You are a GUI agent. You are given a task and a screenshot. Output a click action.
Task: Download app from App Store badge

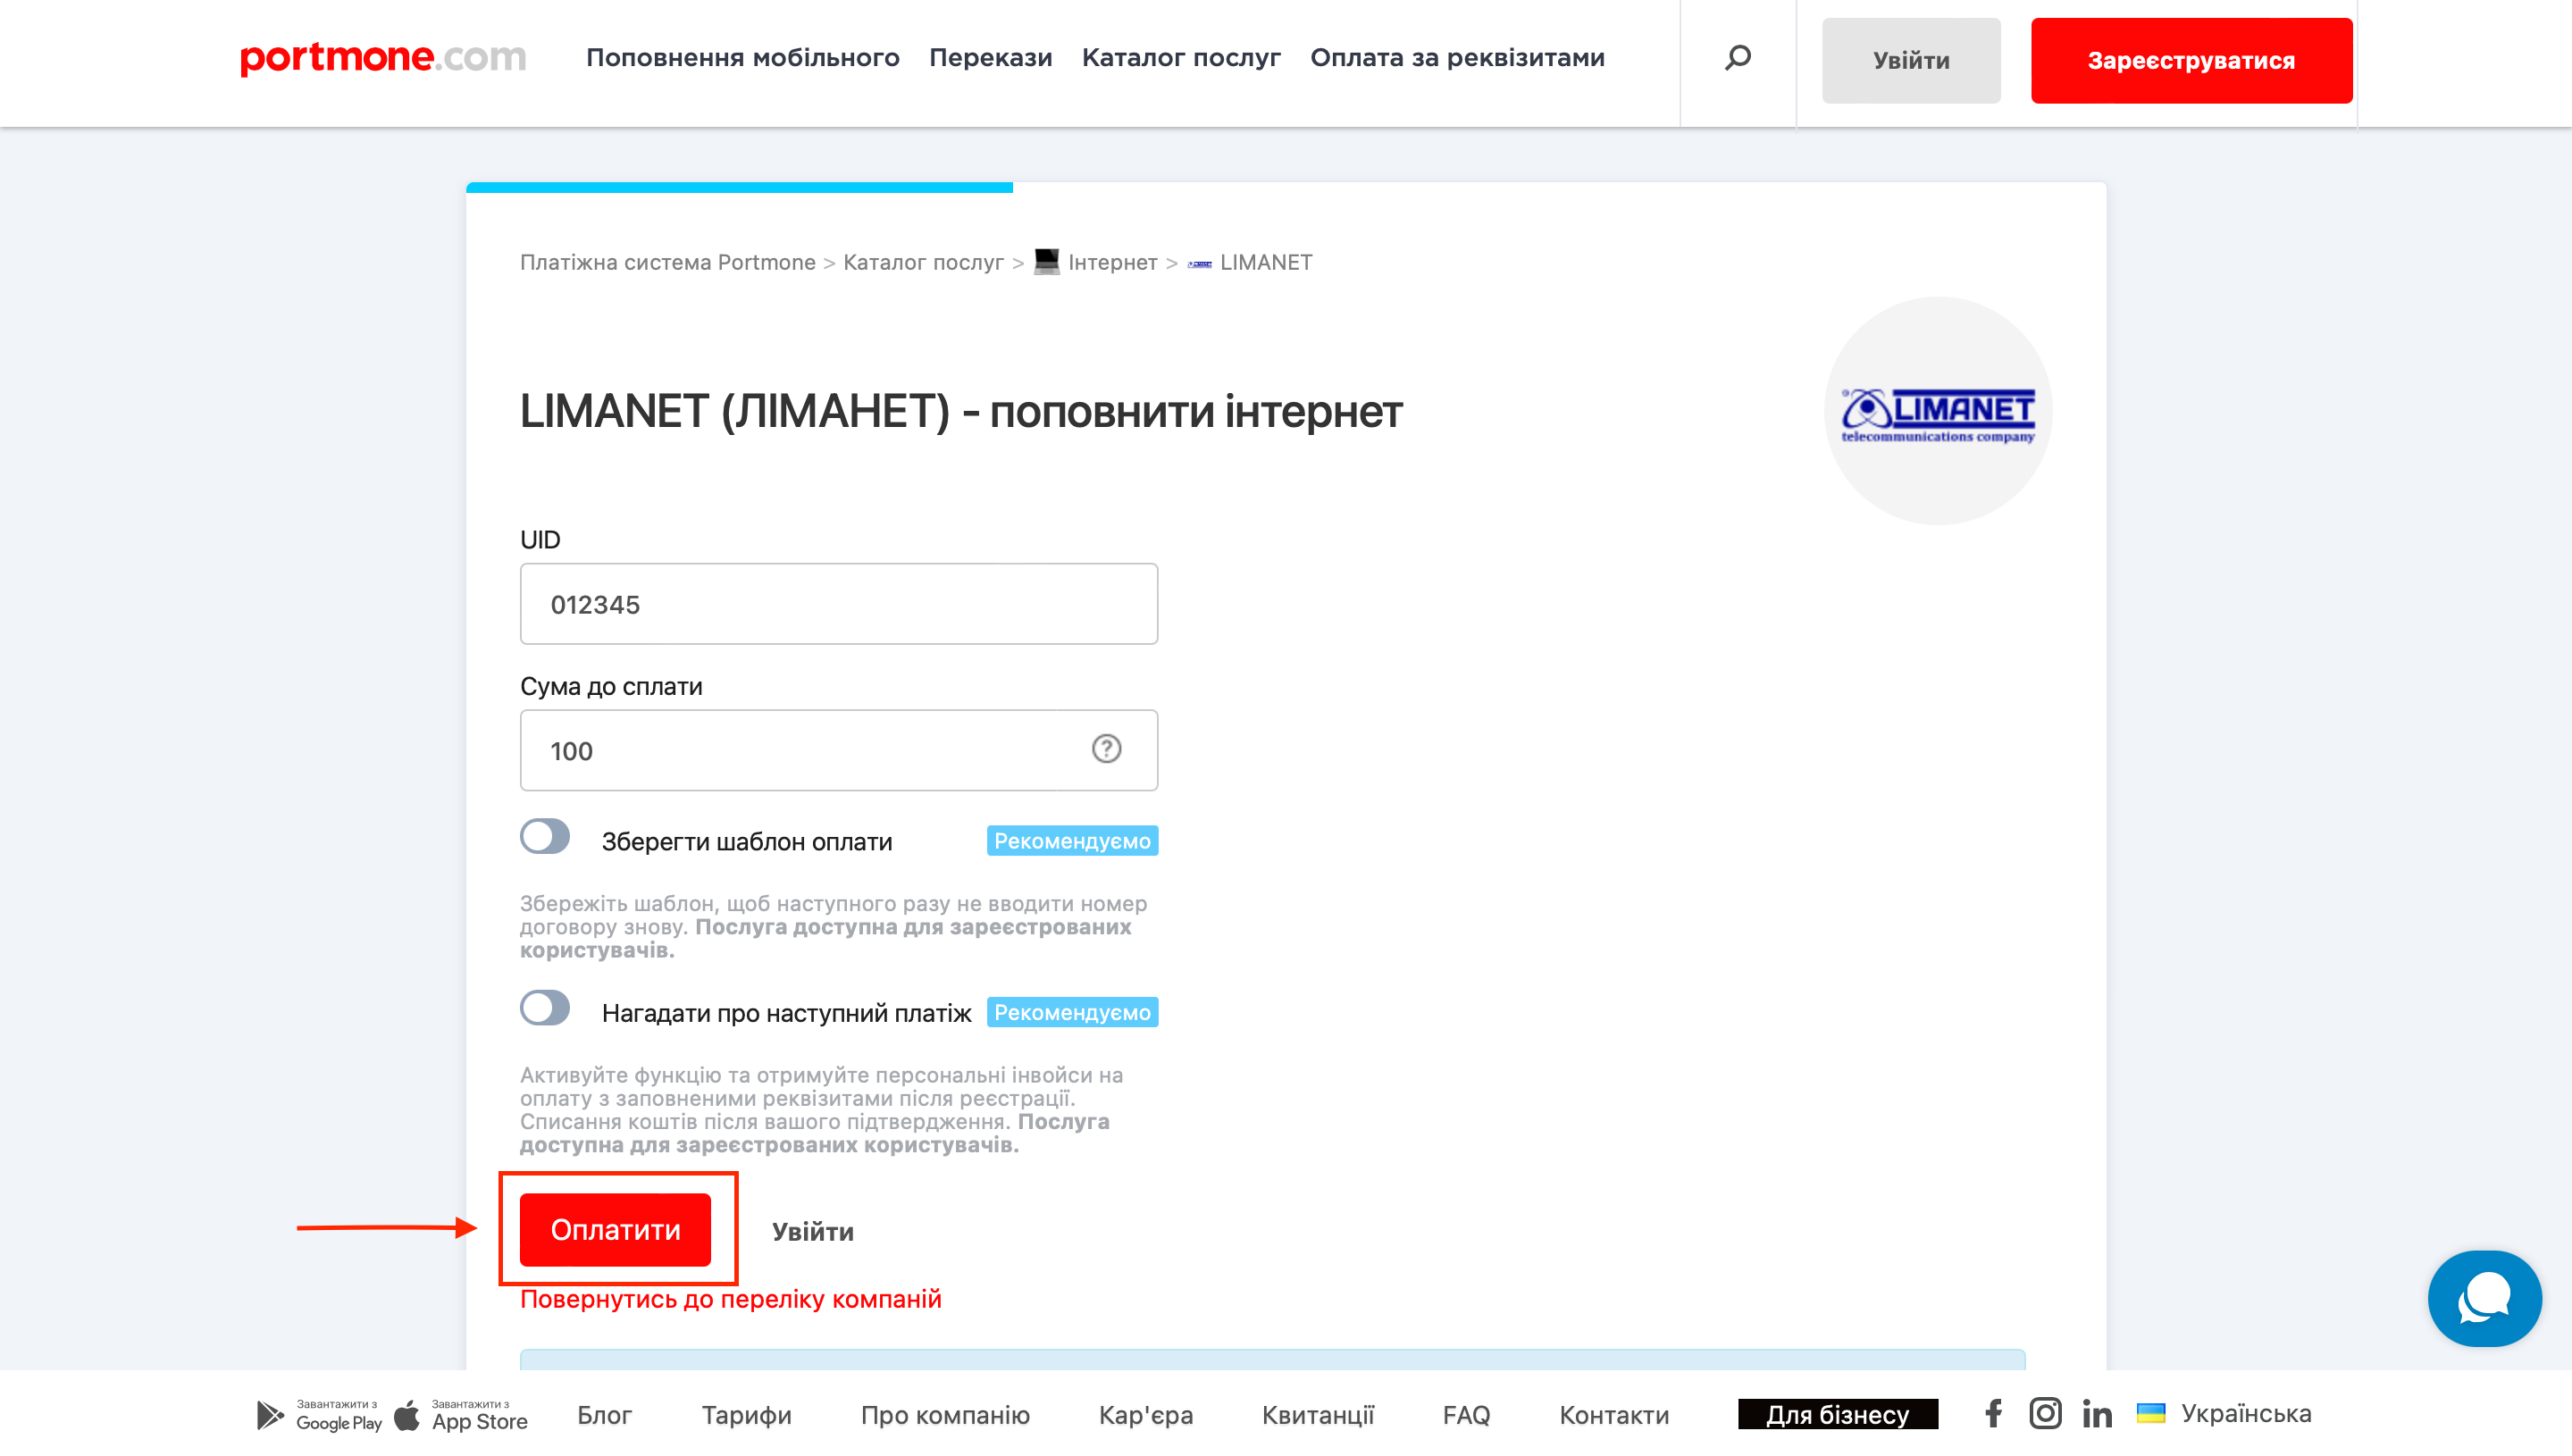click(461, 1415)
